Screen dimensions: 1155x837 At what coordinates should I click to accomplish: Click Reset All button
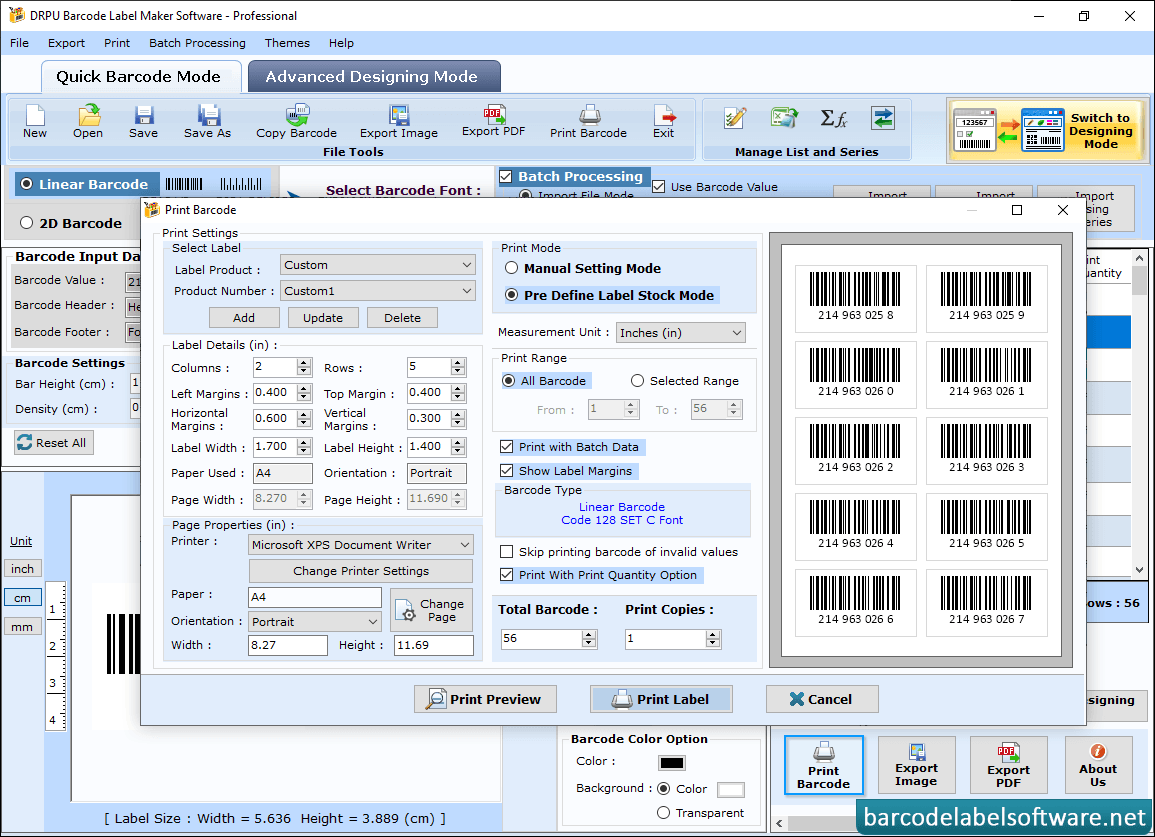[53, 443]
